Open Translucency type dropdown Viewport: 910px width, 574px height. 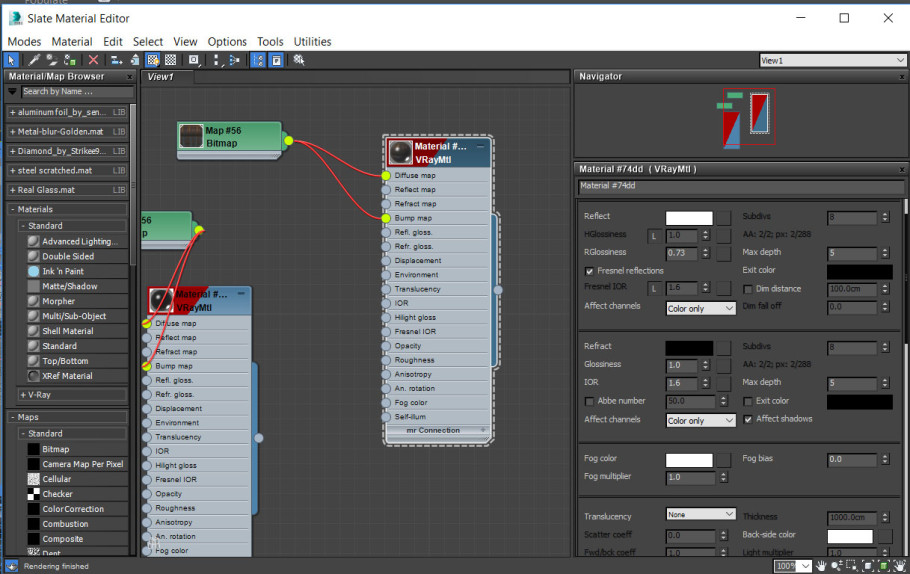[x=700, y=514]
